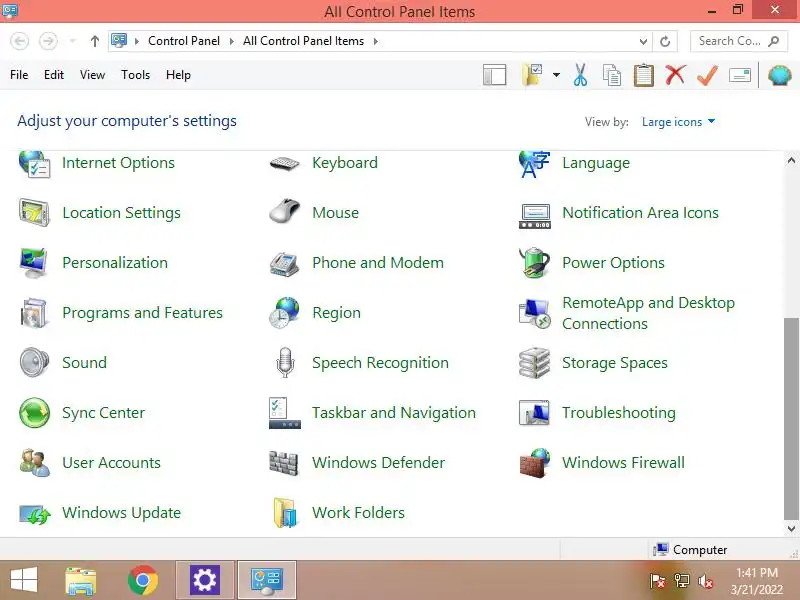
Task: Open the Tools menu
Action: [x=135, y=75]
